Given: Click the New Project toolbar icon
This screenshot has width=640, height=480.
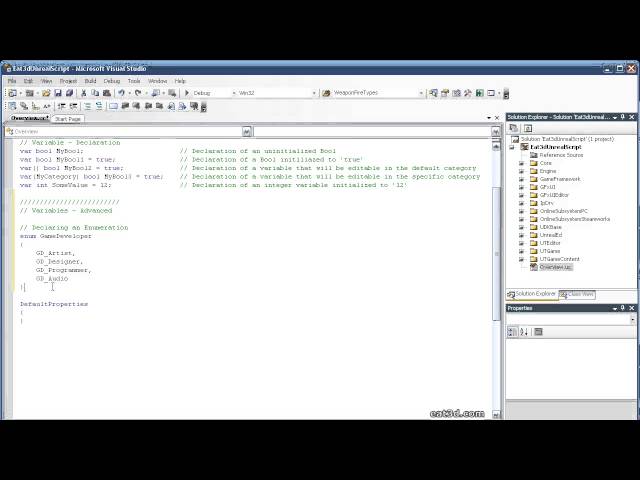Looking at the screenshot, I should coord(13,93).
